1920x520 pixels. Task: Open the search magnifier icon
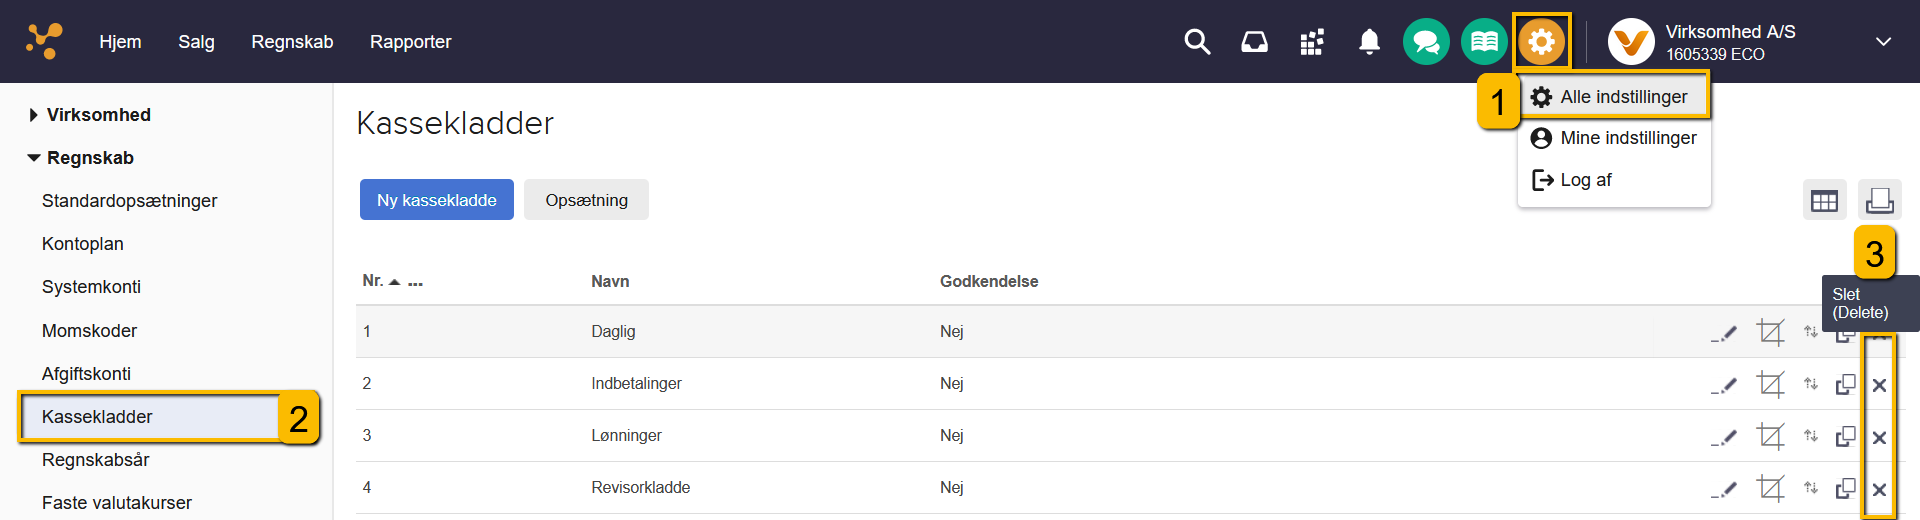click(x=1197, y=42)
